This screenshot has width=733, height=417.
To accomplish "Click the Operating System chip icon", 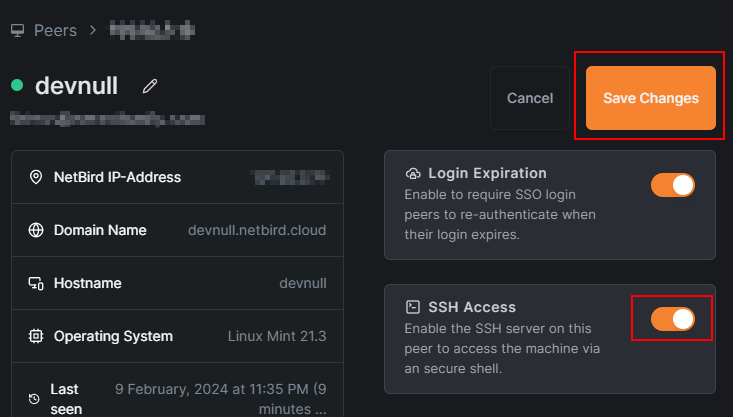I will tap(35, 337).
